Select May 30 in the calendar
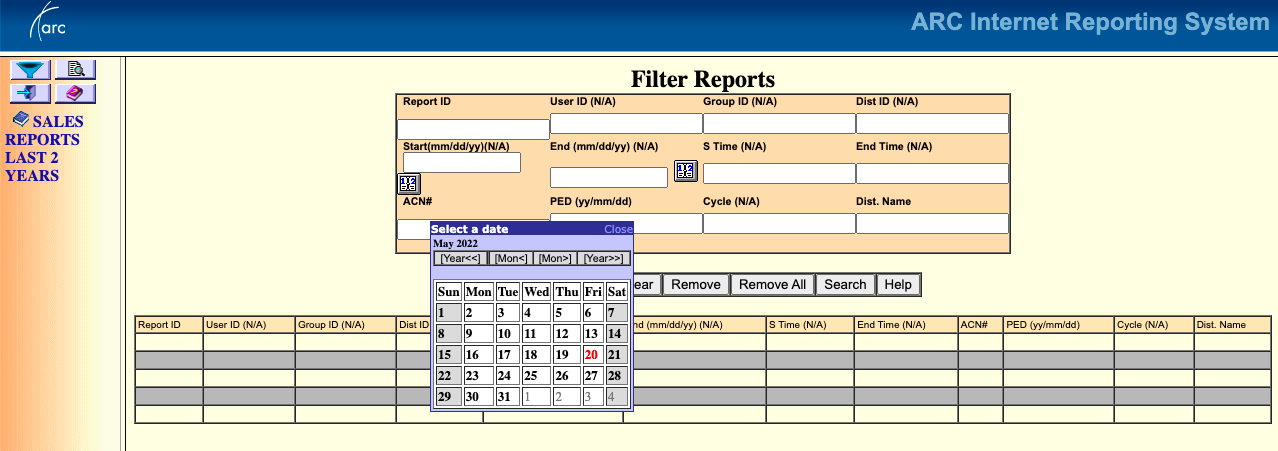The height and width of the screenshot is (451, 1278). click(478, 397)
